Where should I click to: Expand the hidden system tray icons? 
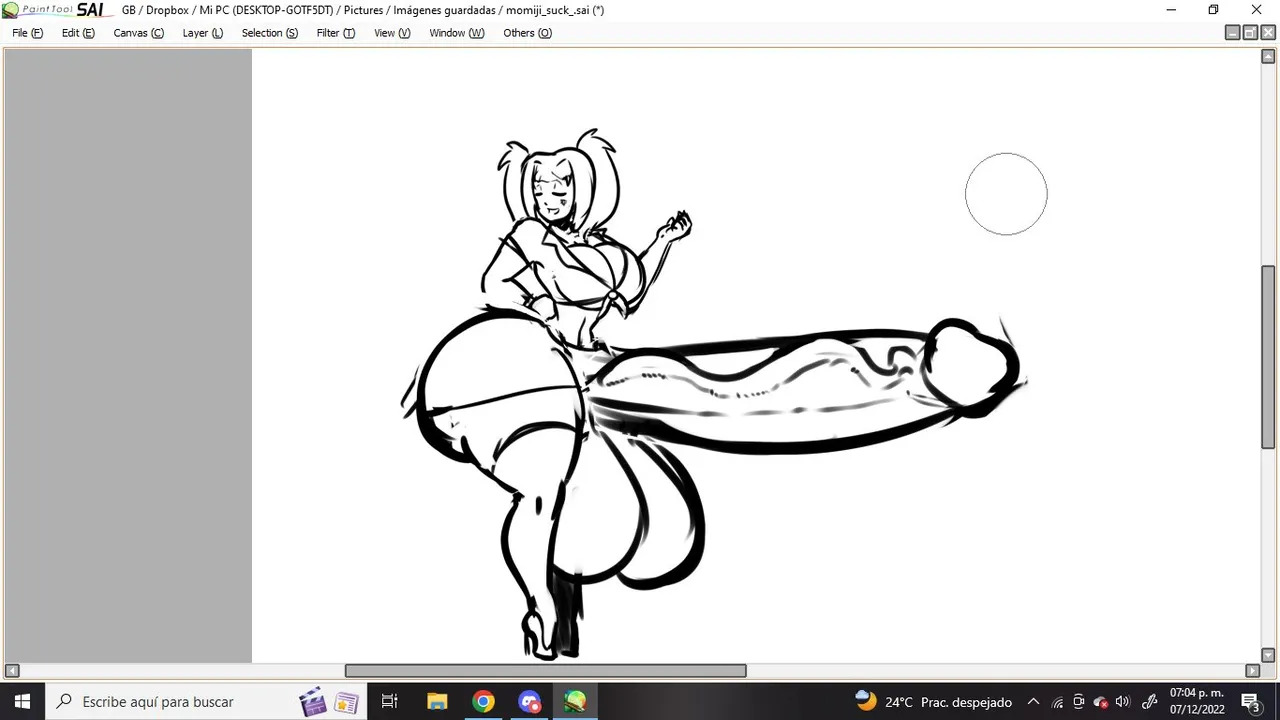click(1033, 702)
